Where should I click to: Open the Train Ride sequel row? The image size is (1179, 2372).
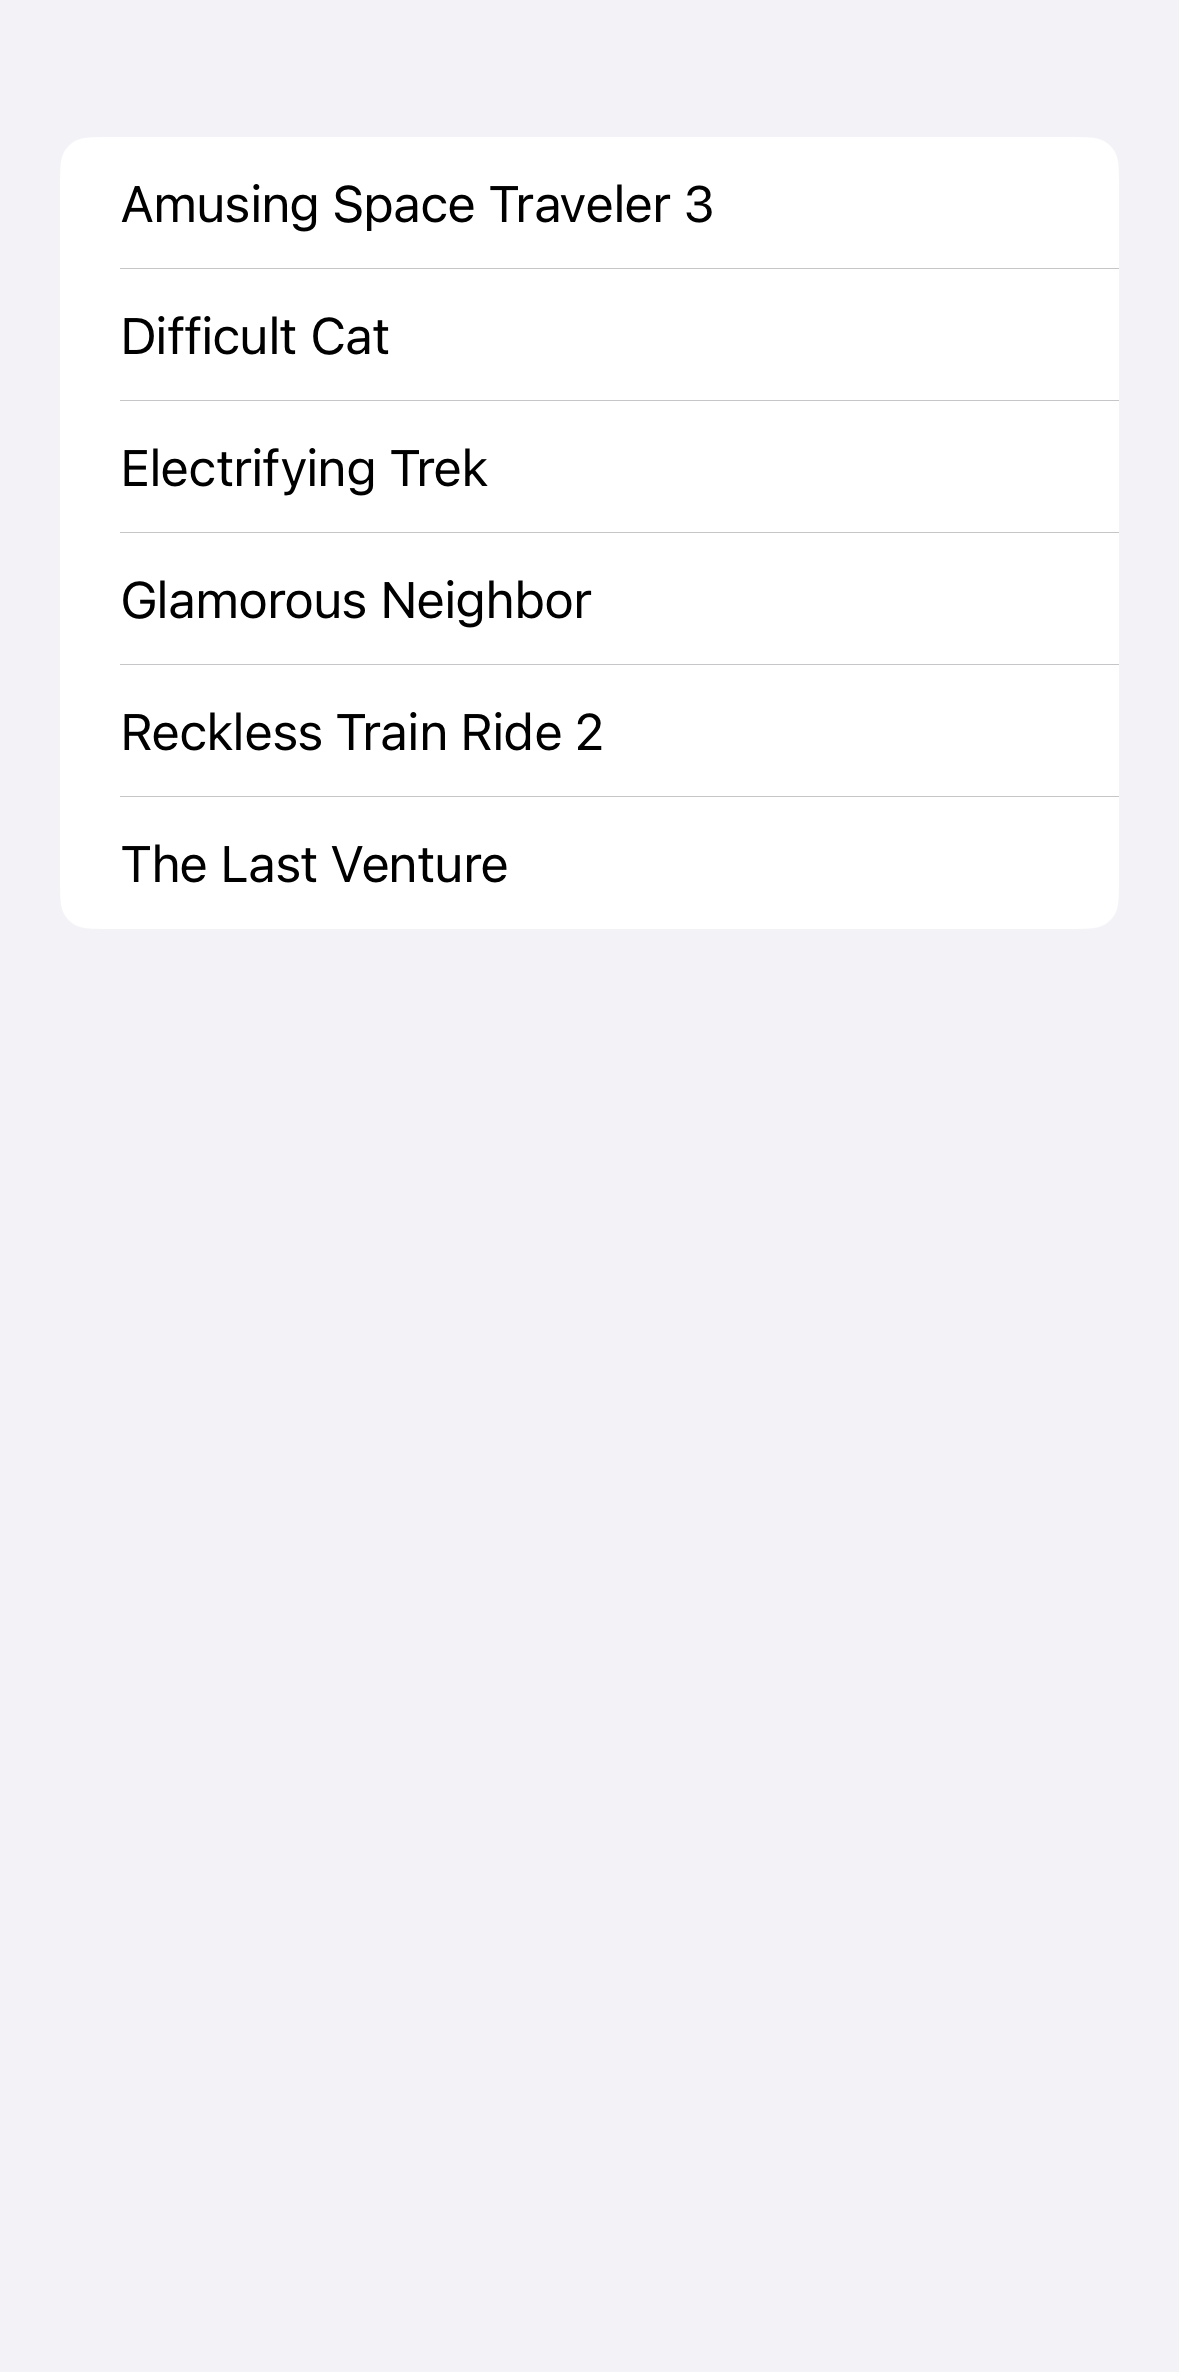pos(362,732)
